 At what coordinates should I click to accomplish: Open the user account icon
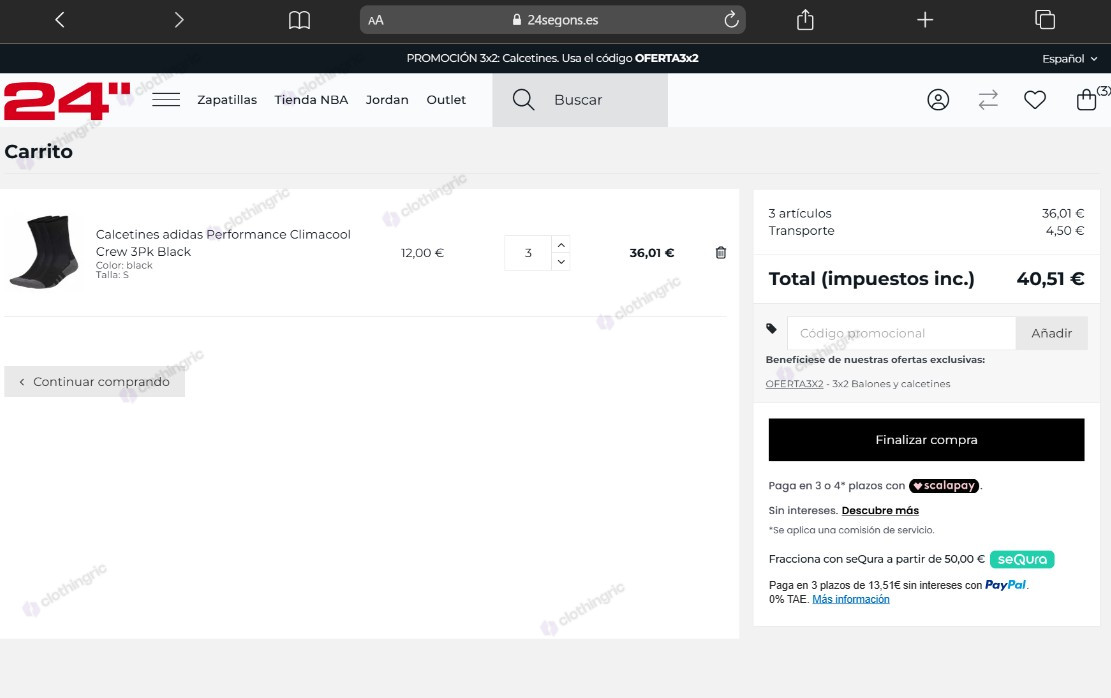(x=938, y=100)
